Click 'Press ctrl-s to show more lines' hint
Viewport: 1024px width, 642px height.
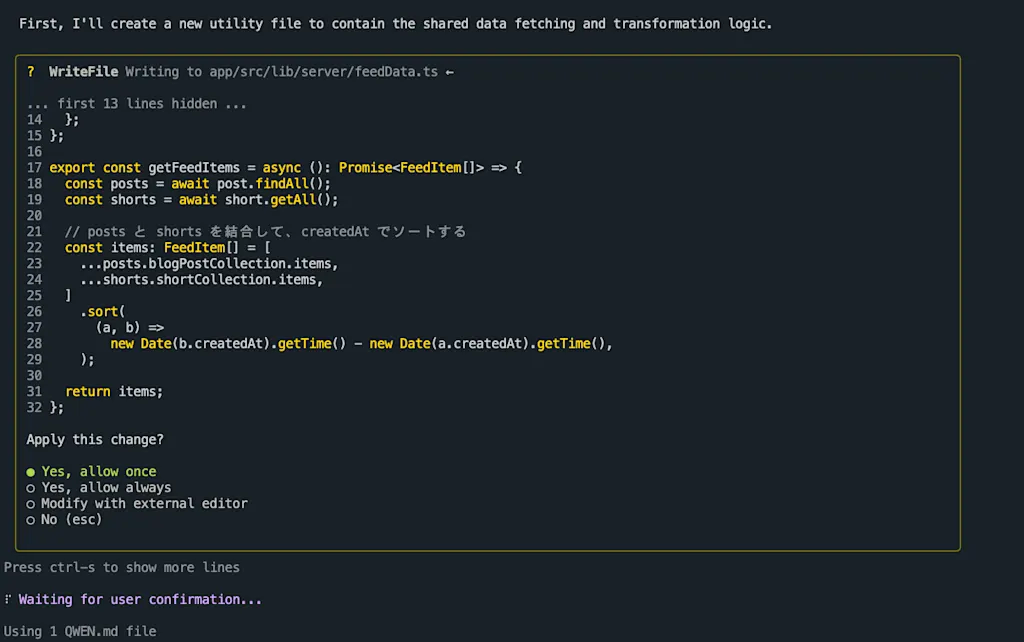(x=121, y=568)
